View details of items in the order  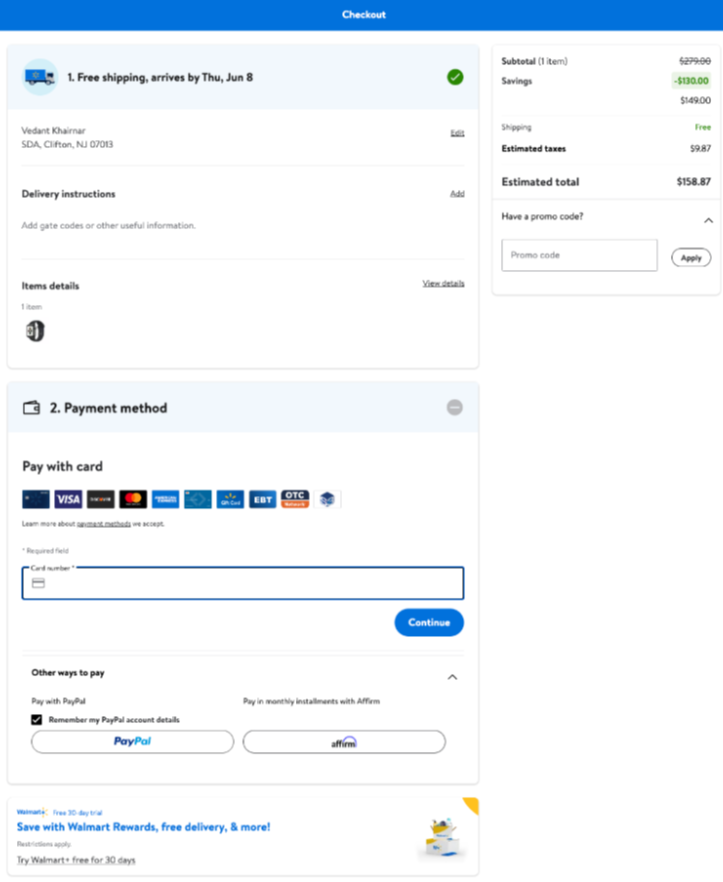[x=443, y=283]
